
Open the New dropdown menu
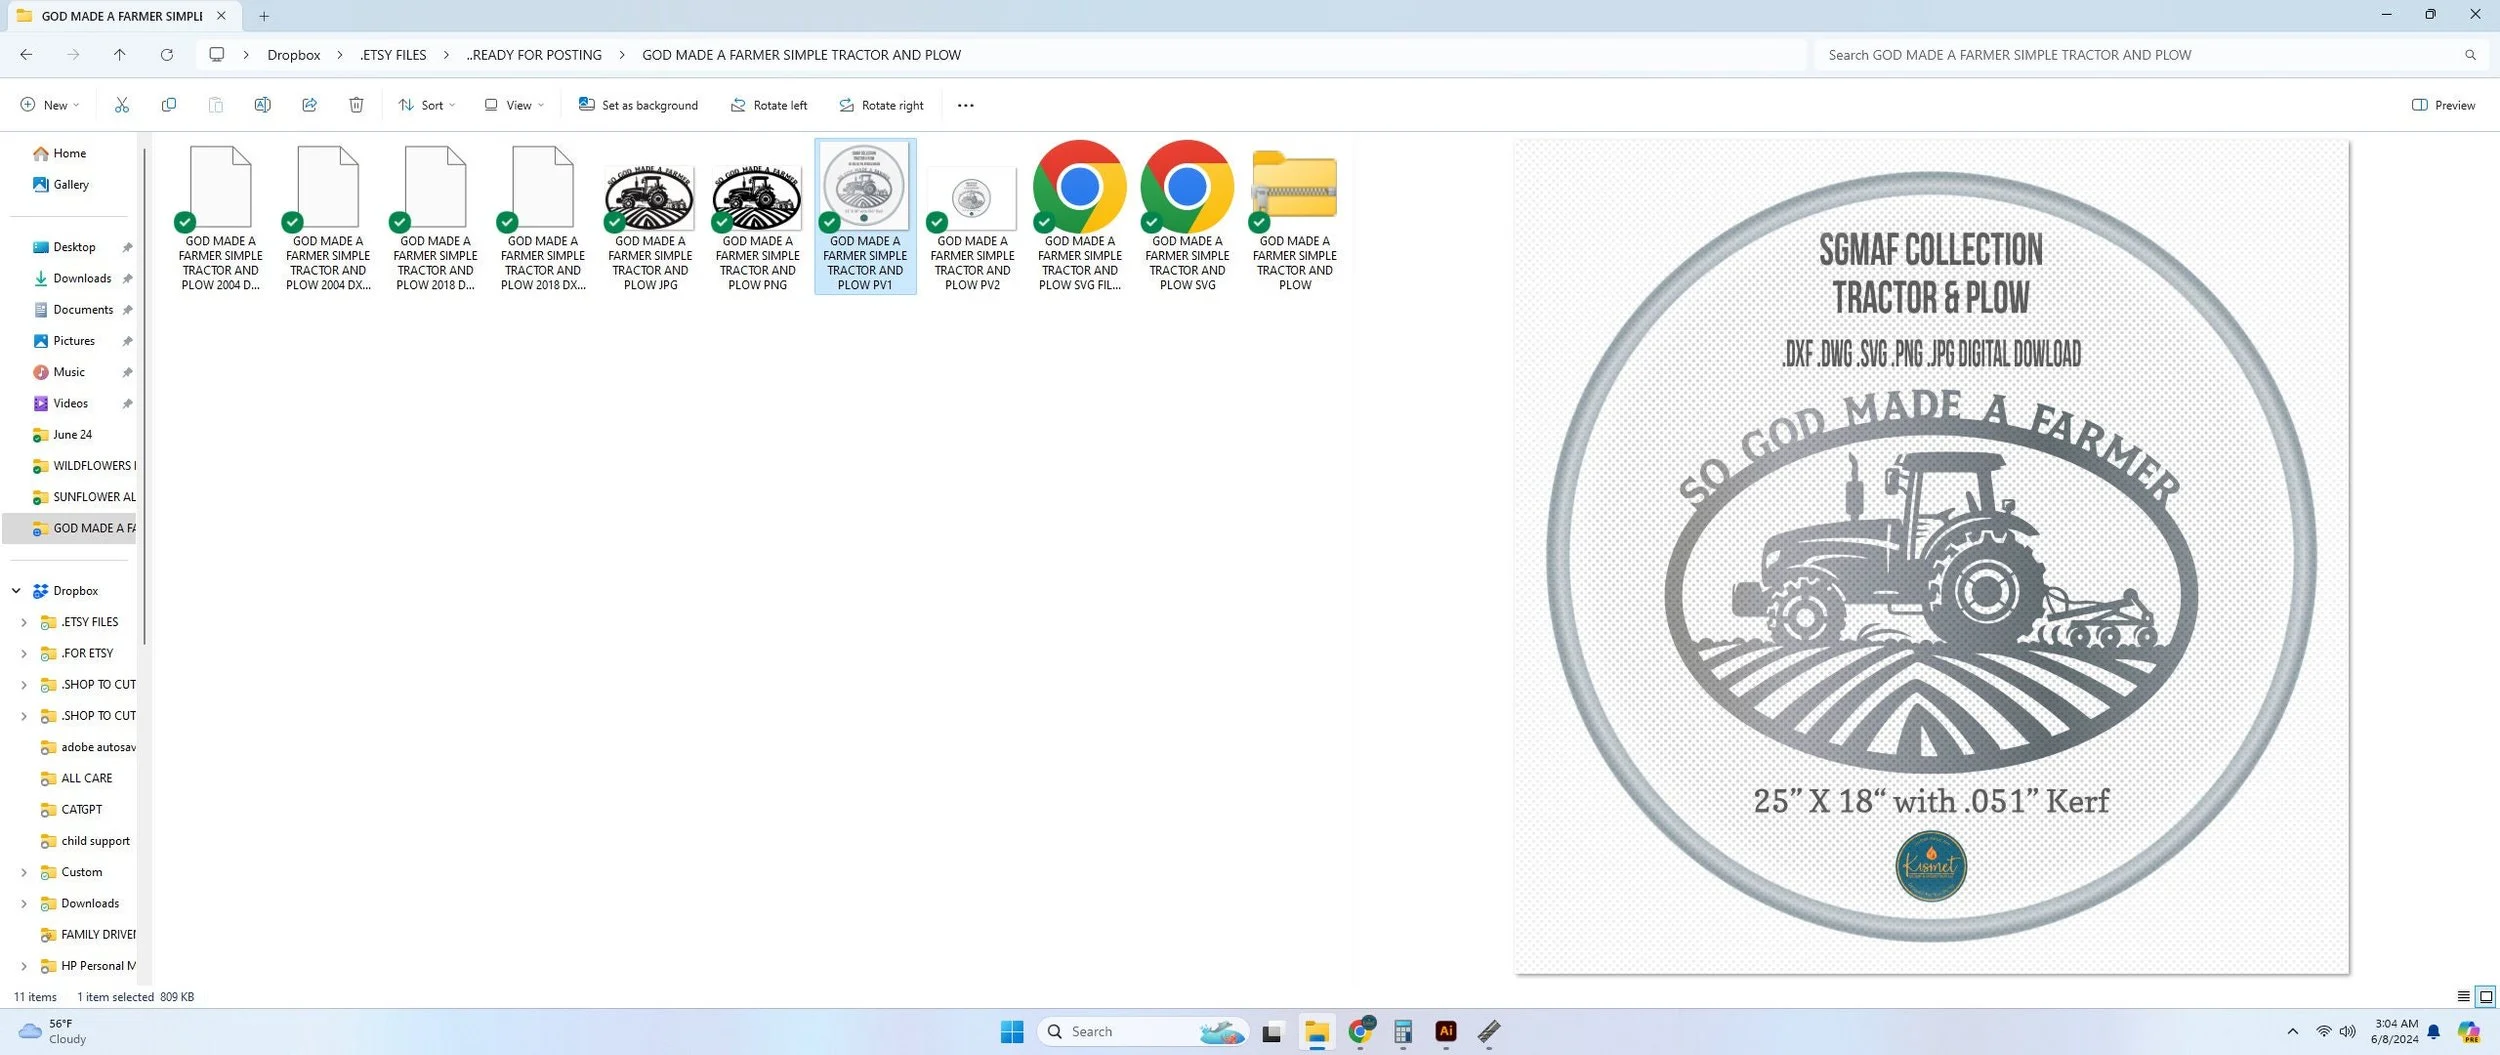coord(49,105)
